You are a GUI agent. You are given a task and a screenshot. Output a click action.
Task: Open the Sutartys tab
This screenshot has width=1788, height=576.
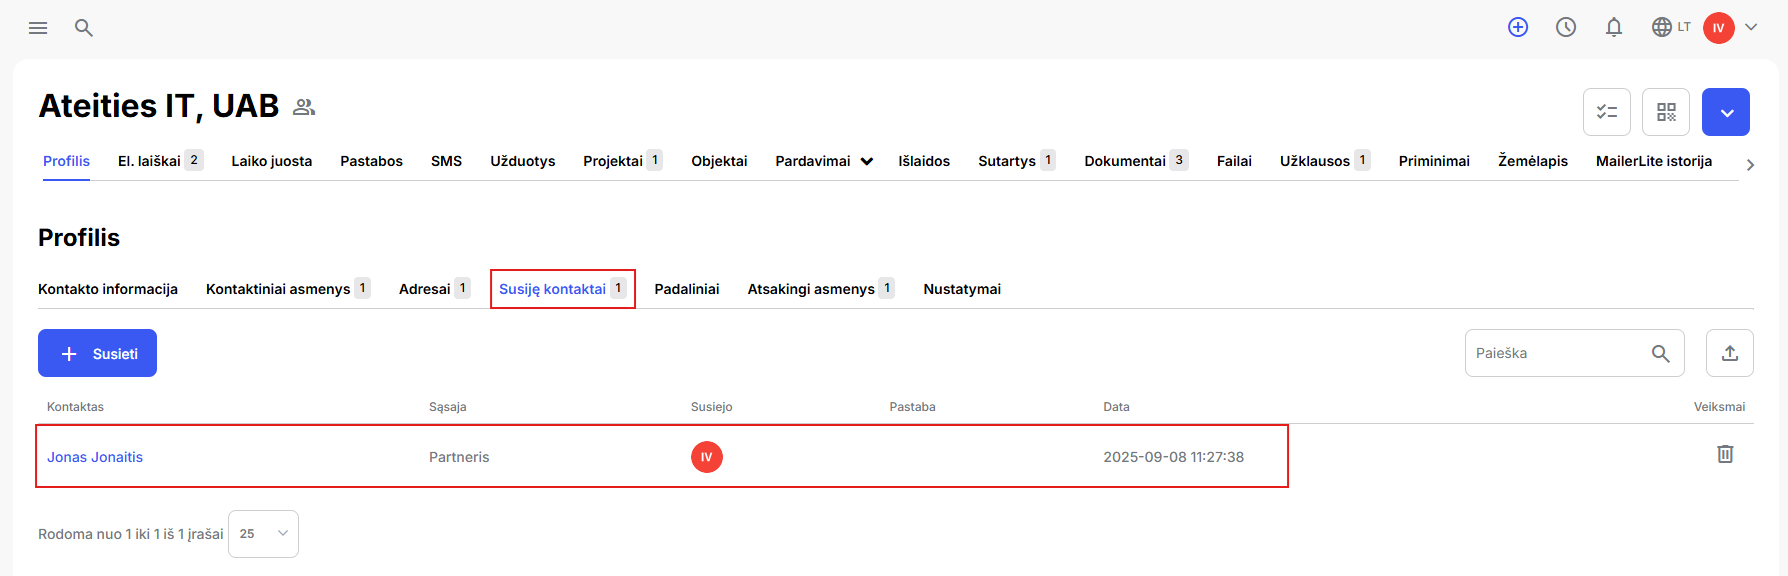point(1017,161)
